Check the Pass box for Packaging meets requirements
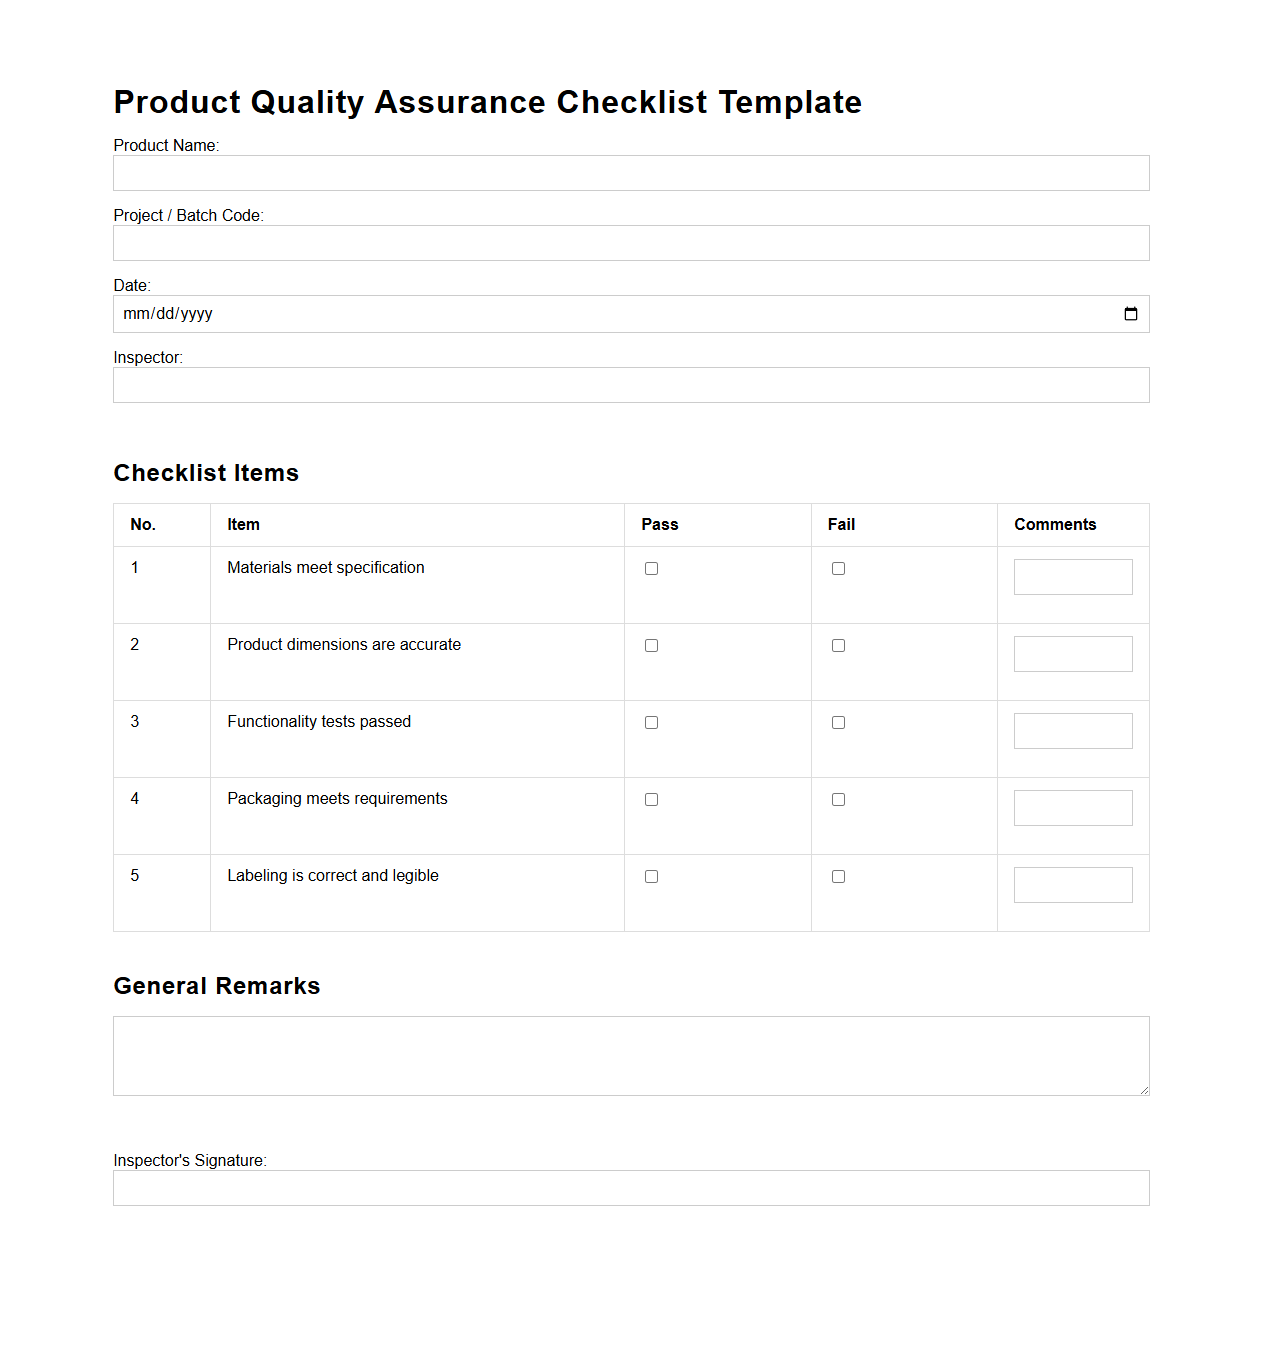 pyautogui.click(x=651, y=799)
